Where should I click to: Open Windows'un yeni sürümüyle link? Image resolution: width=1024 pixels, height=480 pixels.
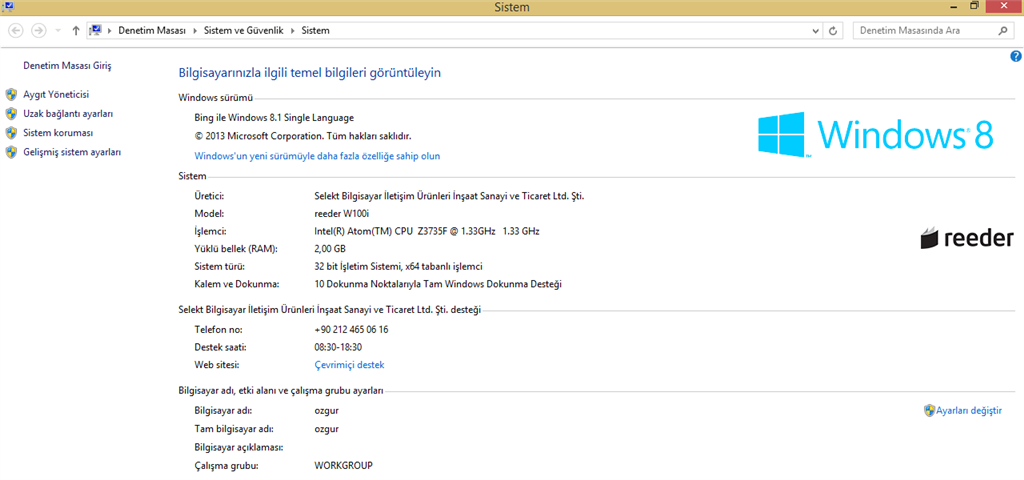pyautogui.click(x=317, y=156)
